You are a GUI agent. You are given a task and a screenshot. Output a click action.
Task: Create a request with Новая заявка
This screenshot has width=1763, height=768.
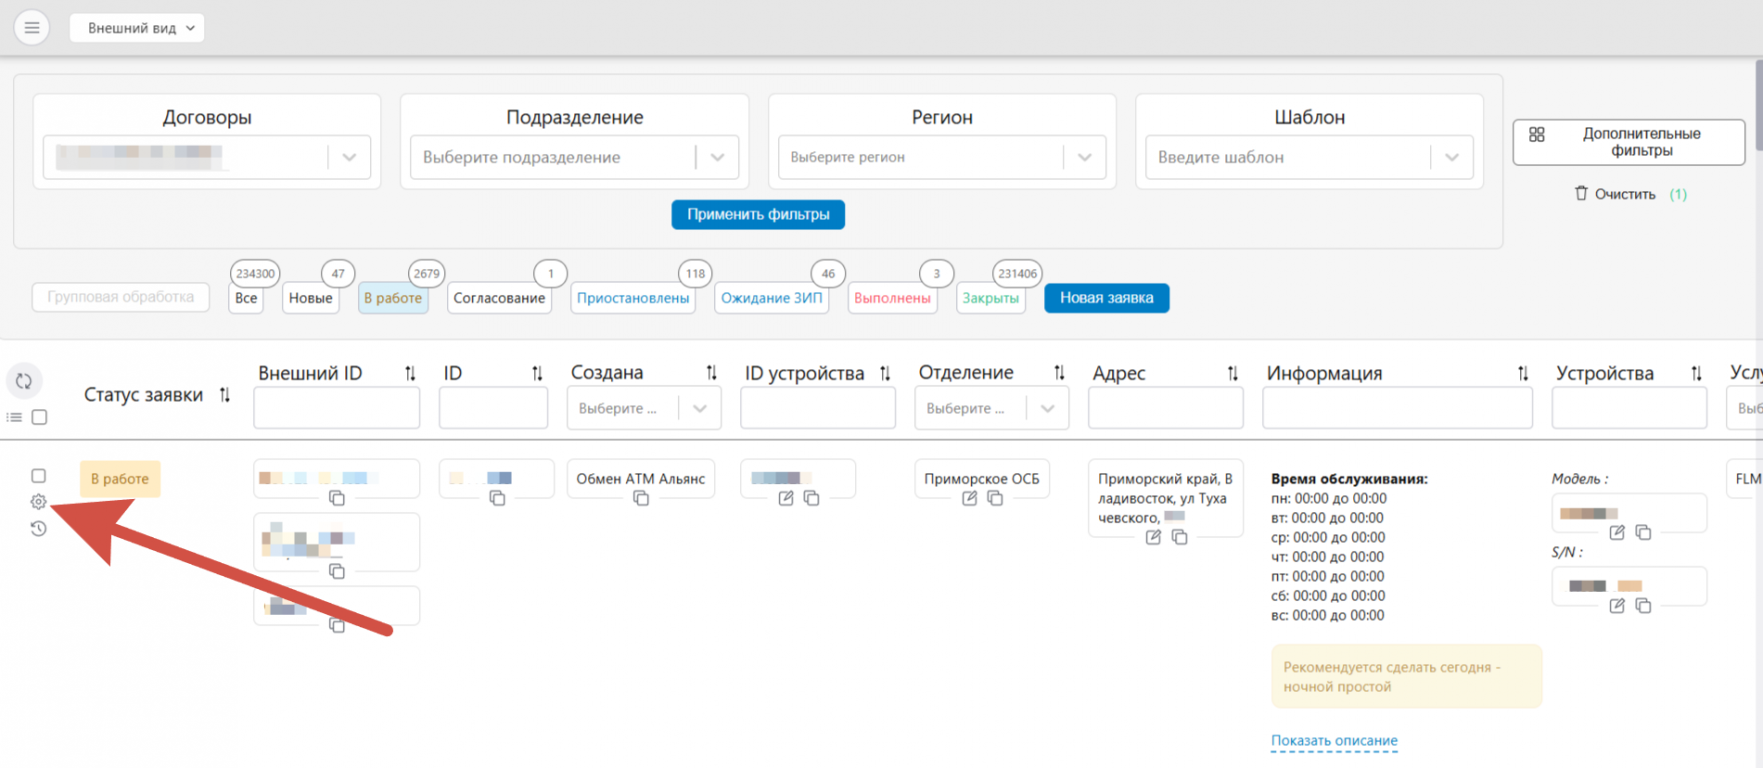[1106, 298]
